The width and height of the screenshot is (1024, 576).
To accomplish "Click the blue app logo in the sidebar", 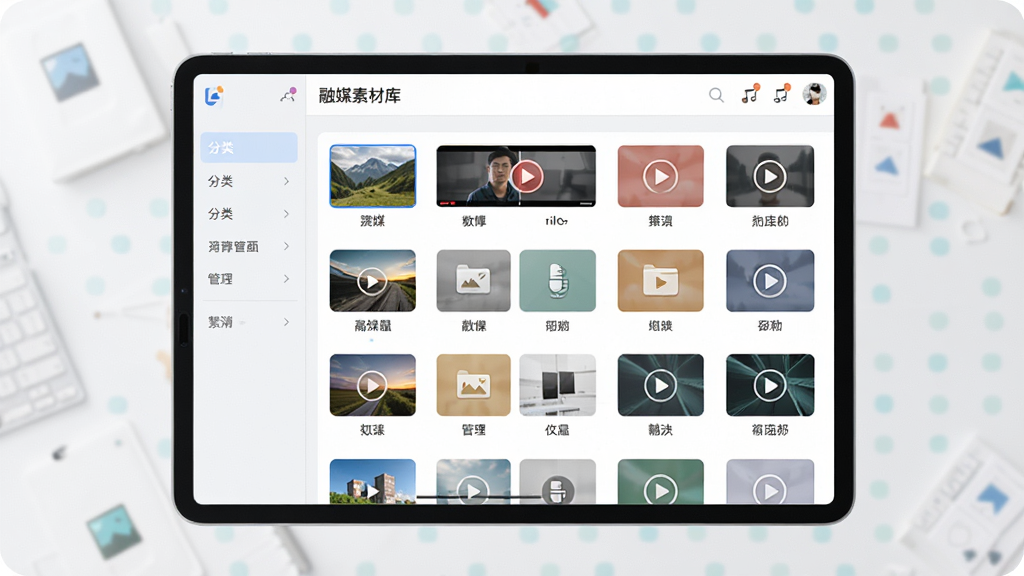I will click(x=214, y=96).
